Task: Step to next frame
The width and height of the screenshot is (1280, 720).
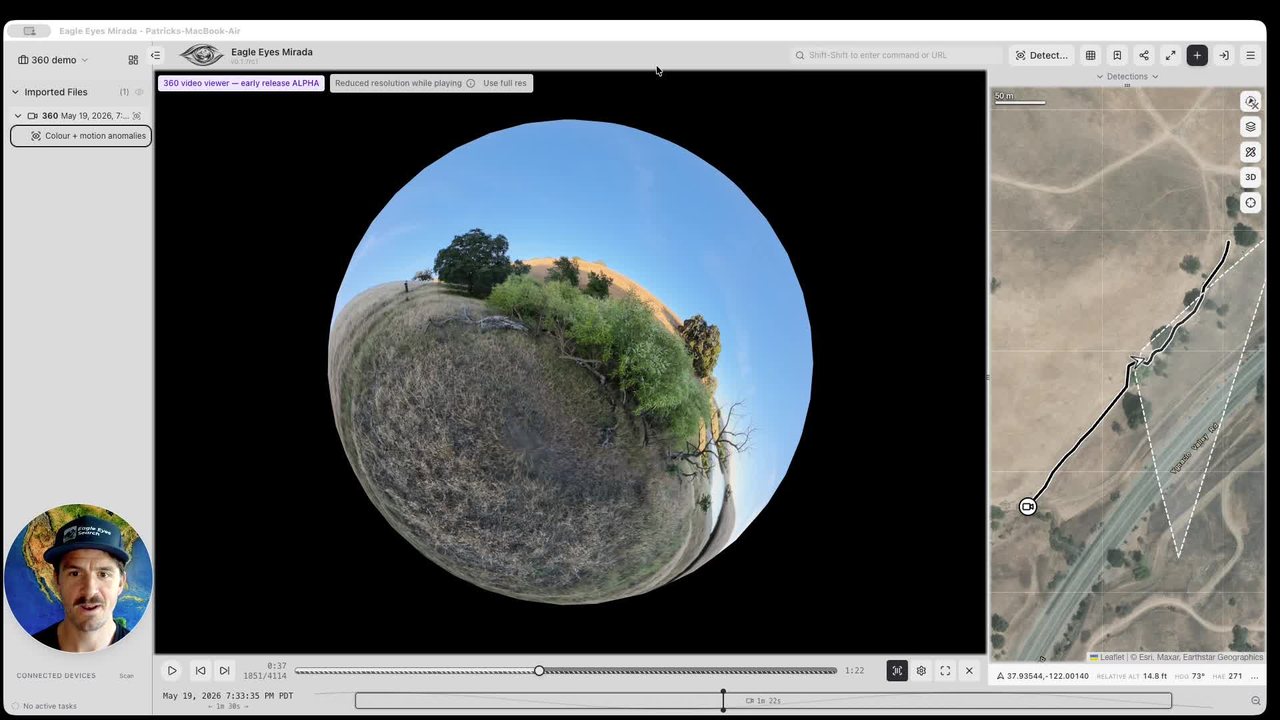Action: (224, 671)
